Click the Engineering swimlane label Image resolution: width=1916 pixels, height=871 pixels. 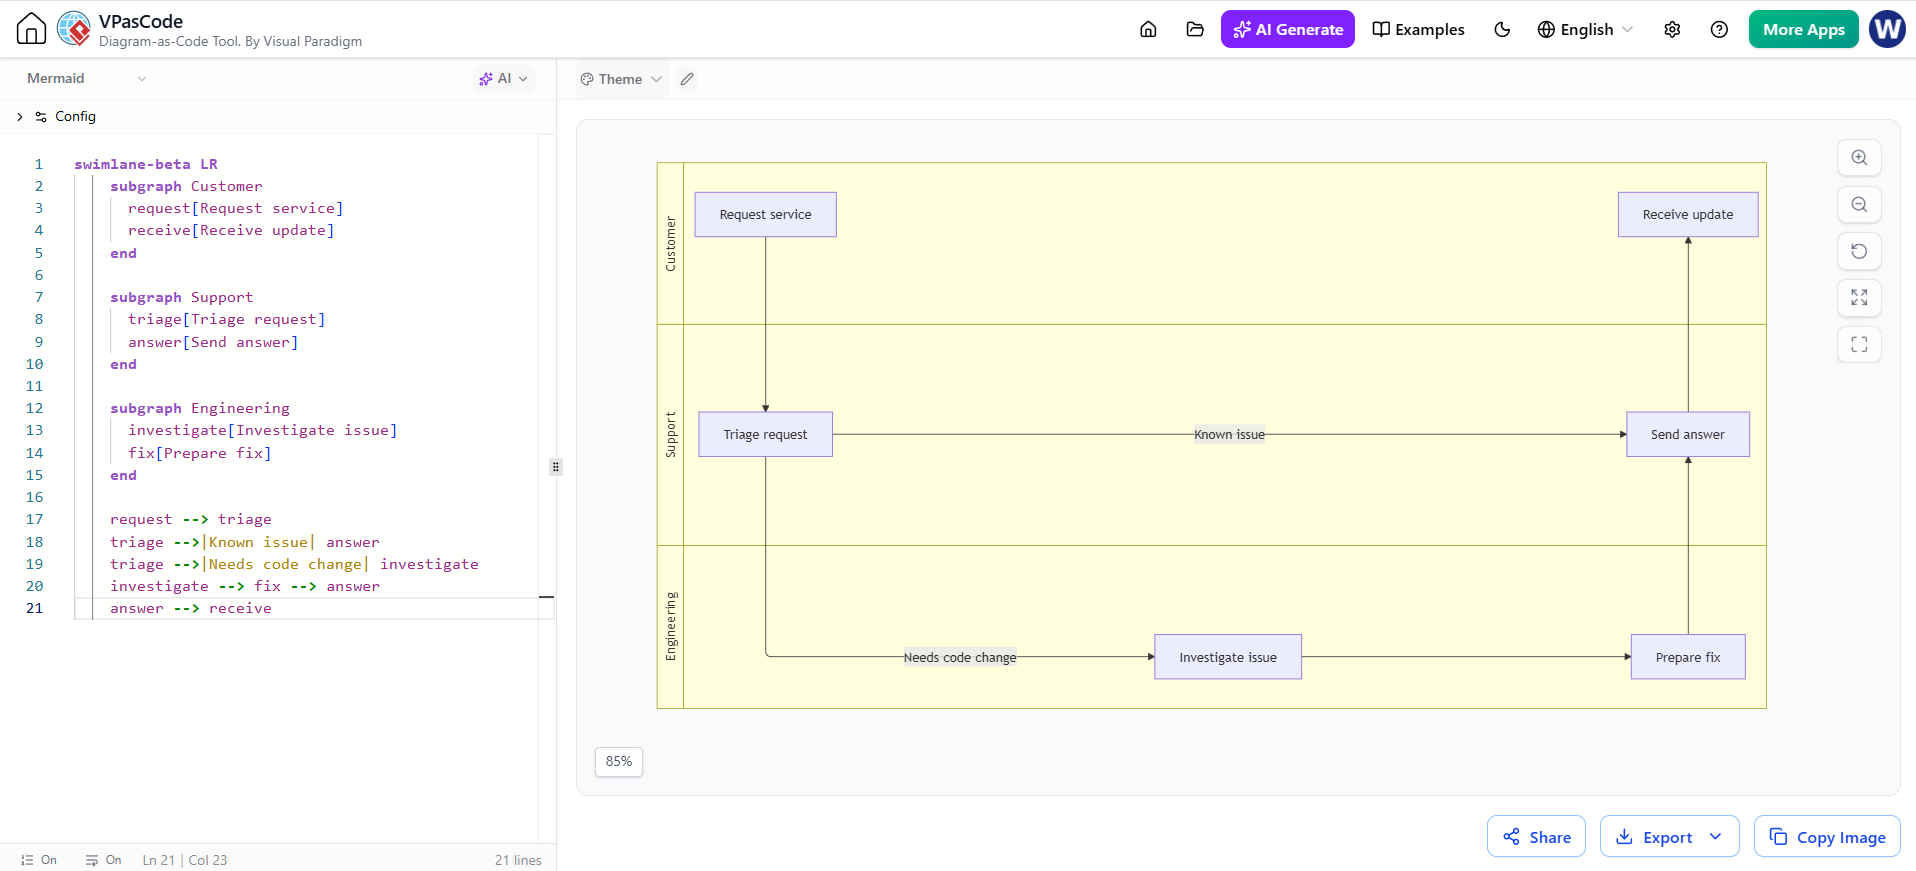671,627
